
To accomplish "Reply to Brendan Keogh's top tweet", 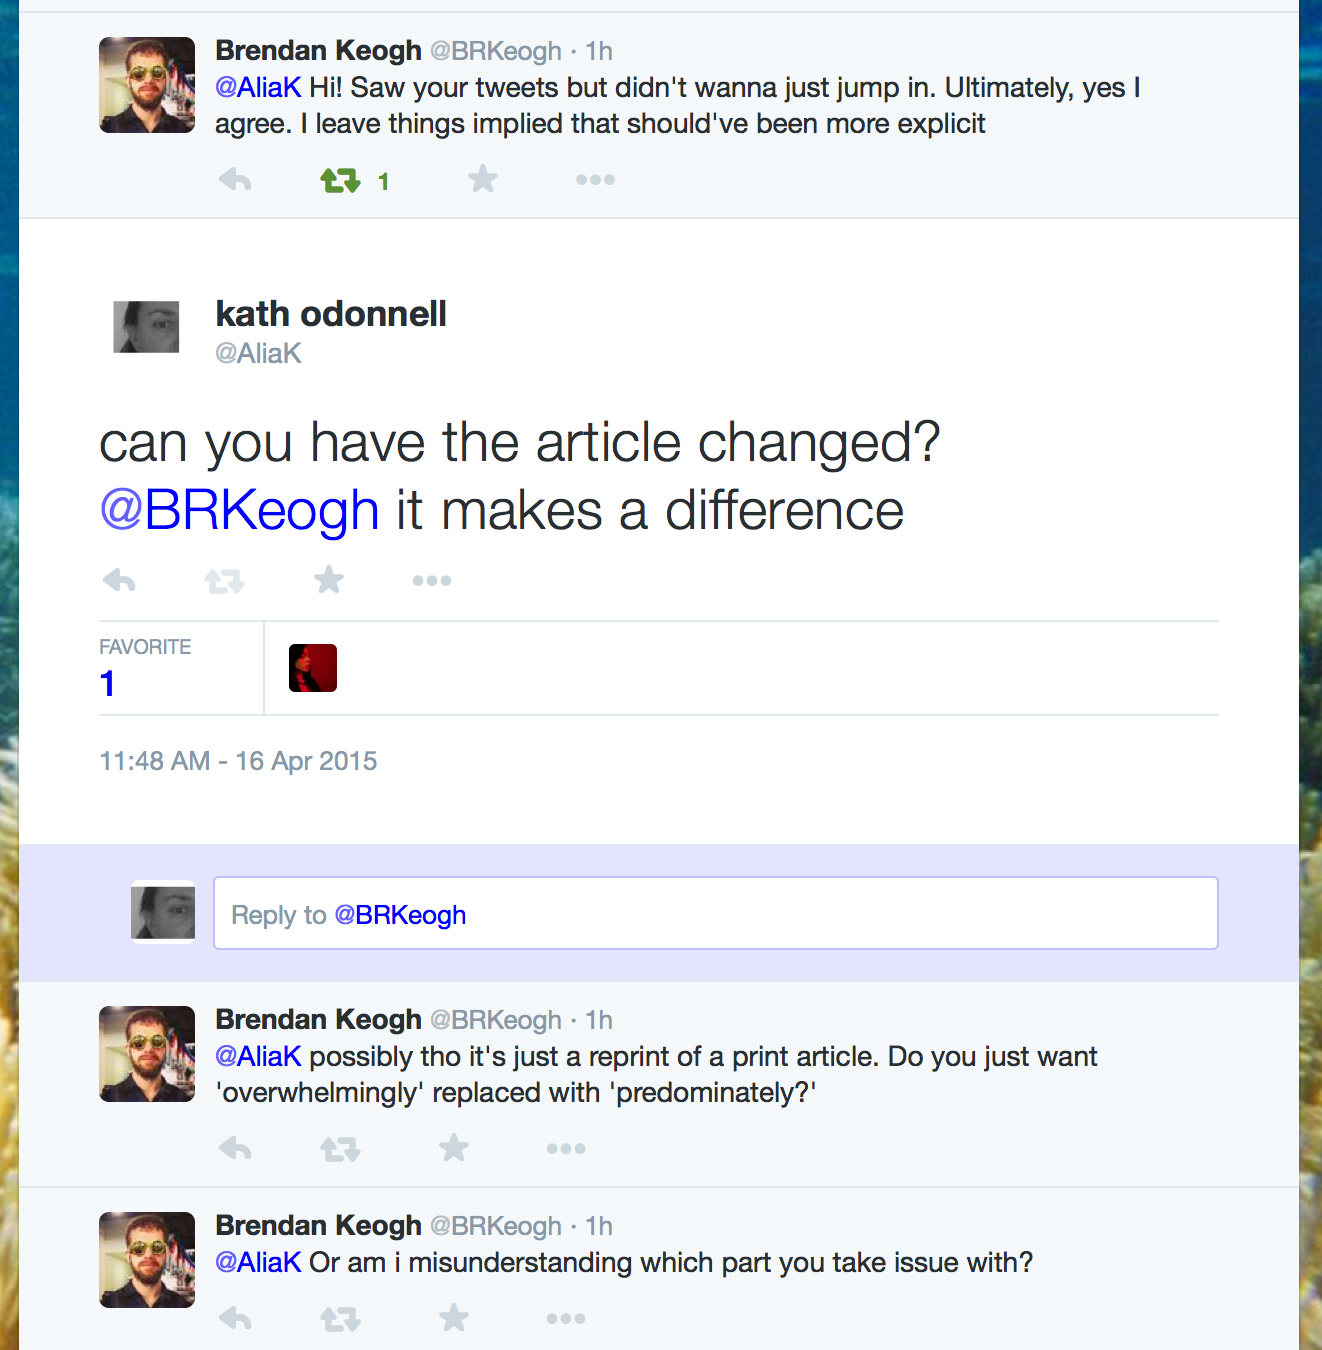I will pos(235,180).
